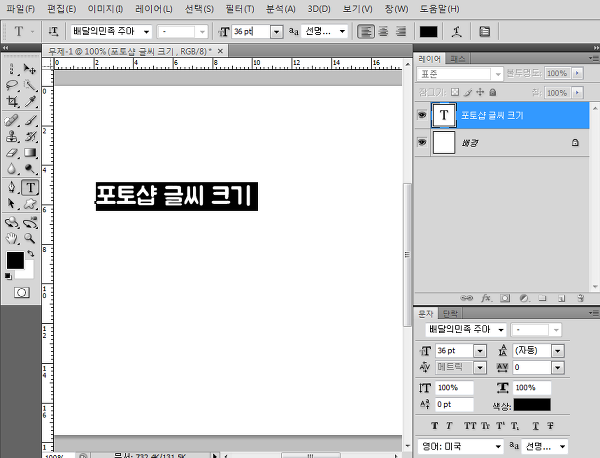Open leading (자동) dropdown
Screen dimensions: 600x458
(x=558, y=351)
